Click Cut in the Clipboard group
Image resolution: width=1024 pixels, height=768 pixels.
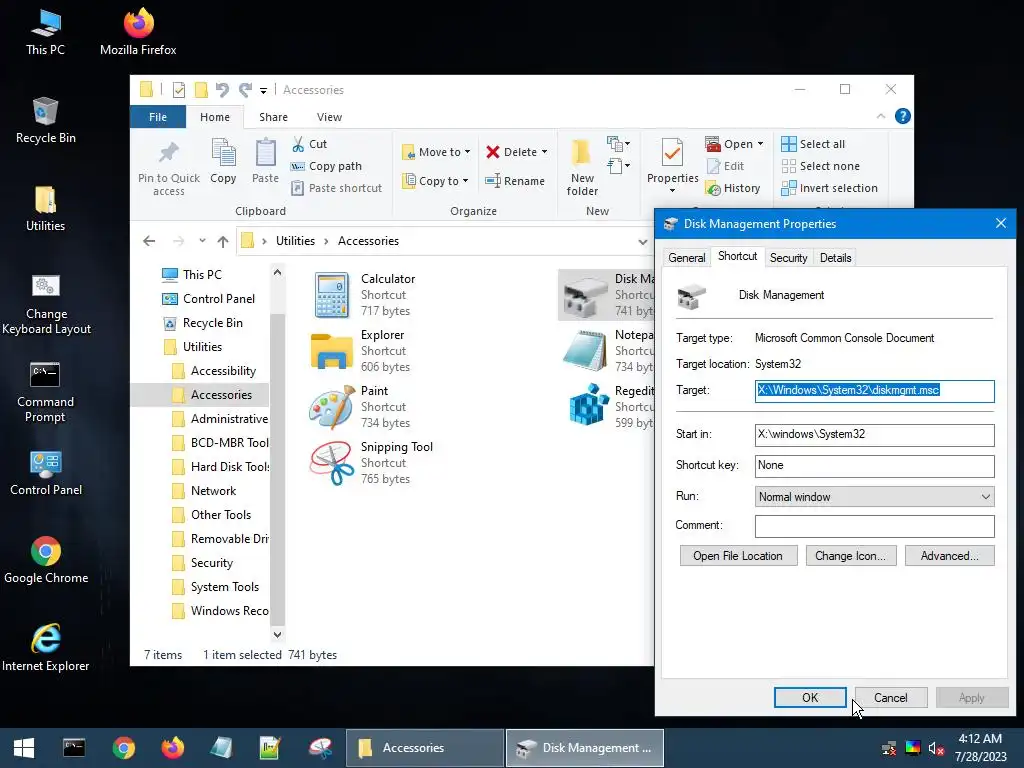[x=310, y=144]
